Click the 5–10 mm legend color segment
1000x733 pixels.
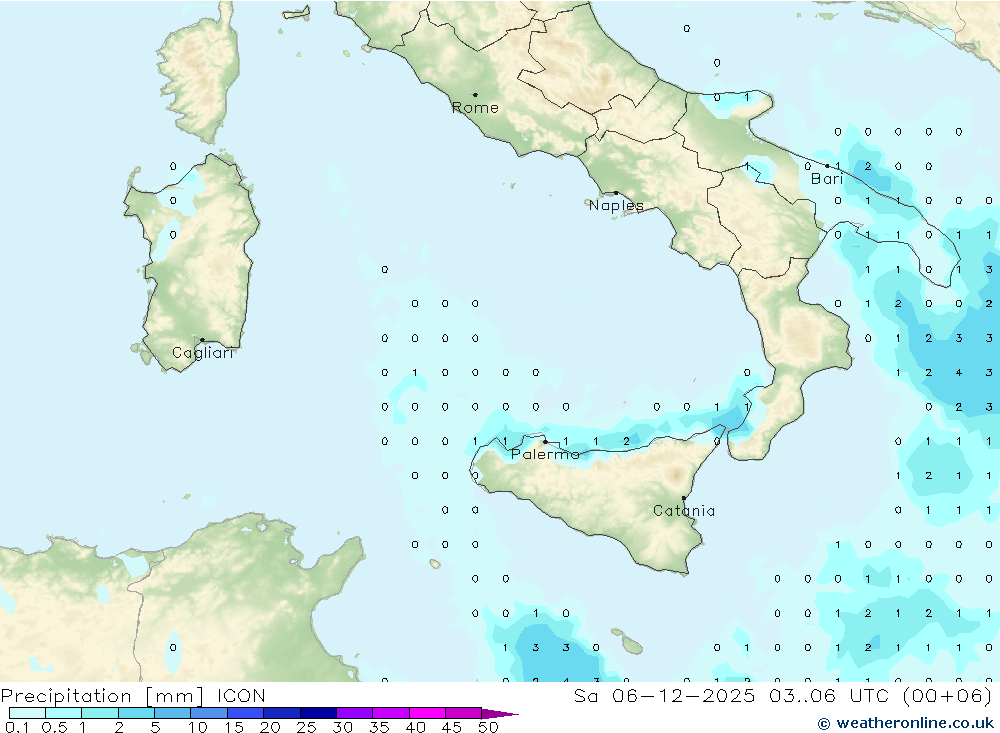click(x=172, y=713)
